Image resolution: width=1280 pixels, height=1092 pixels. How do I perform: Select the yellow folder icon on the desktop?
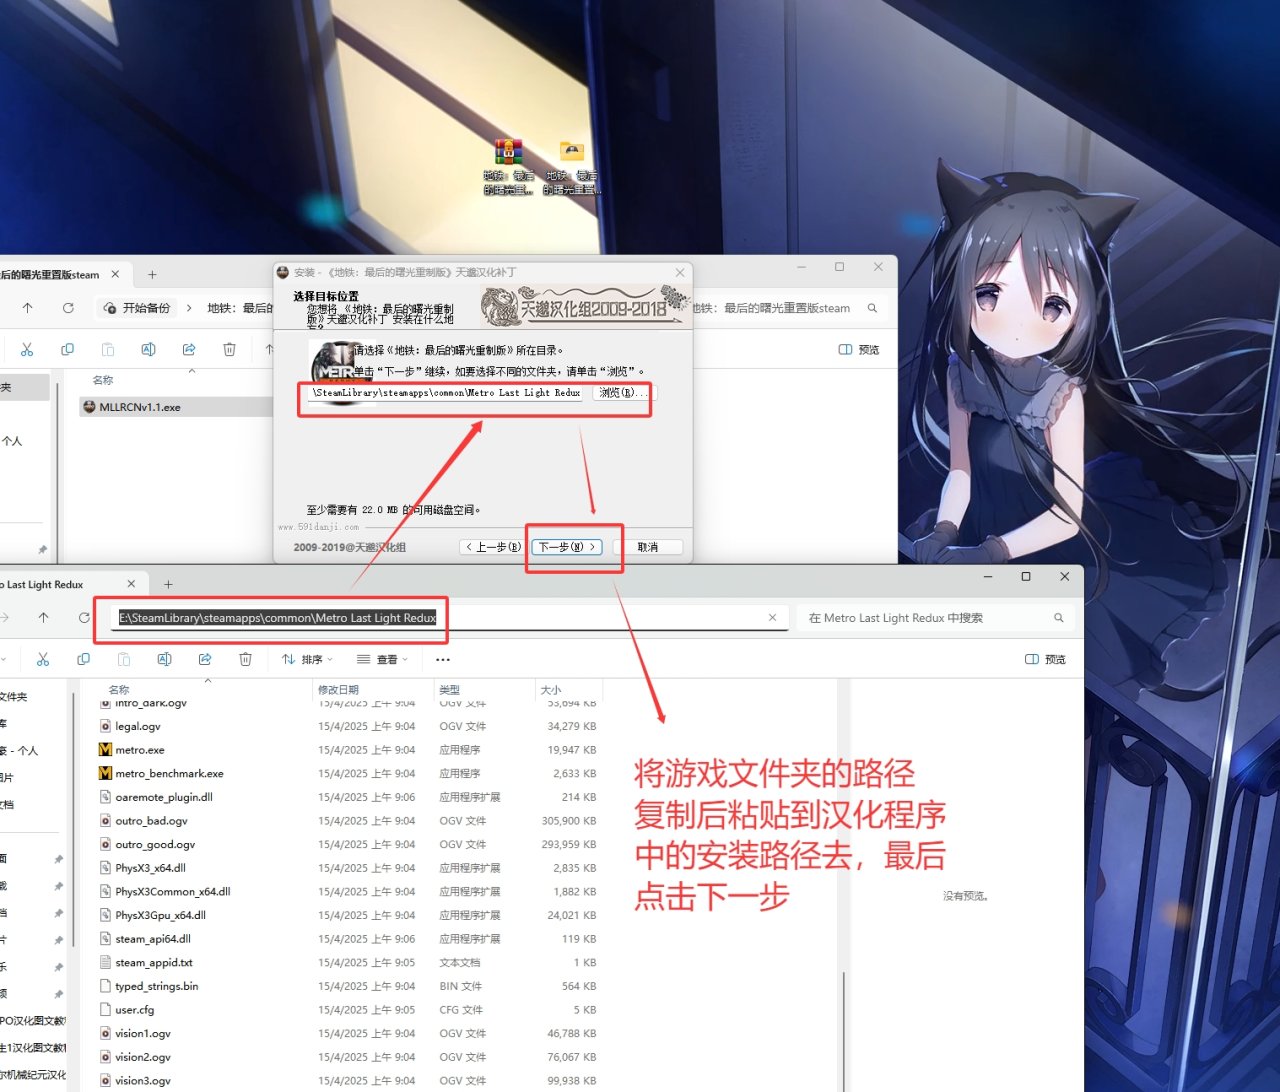coord(571,152)
